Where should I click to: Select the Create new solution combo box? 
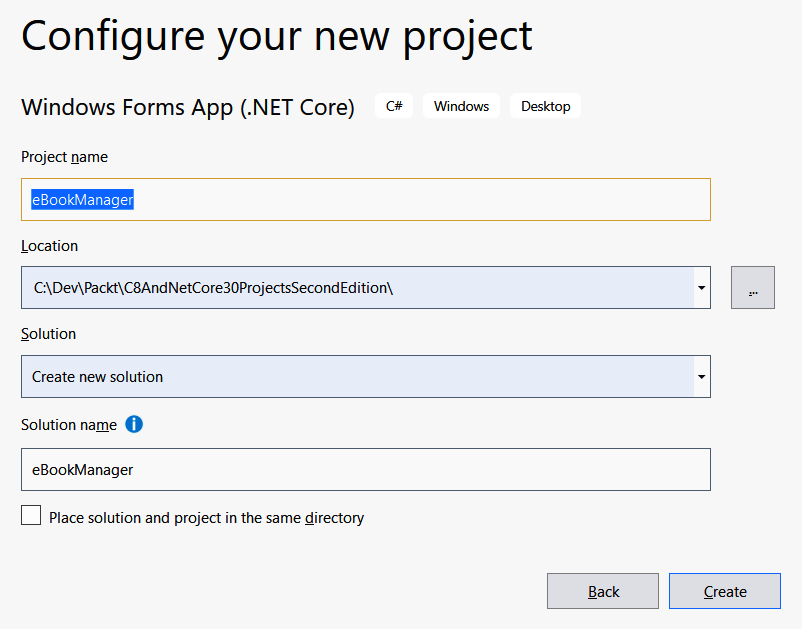[366, 376]
